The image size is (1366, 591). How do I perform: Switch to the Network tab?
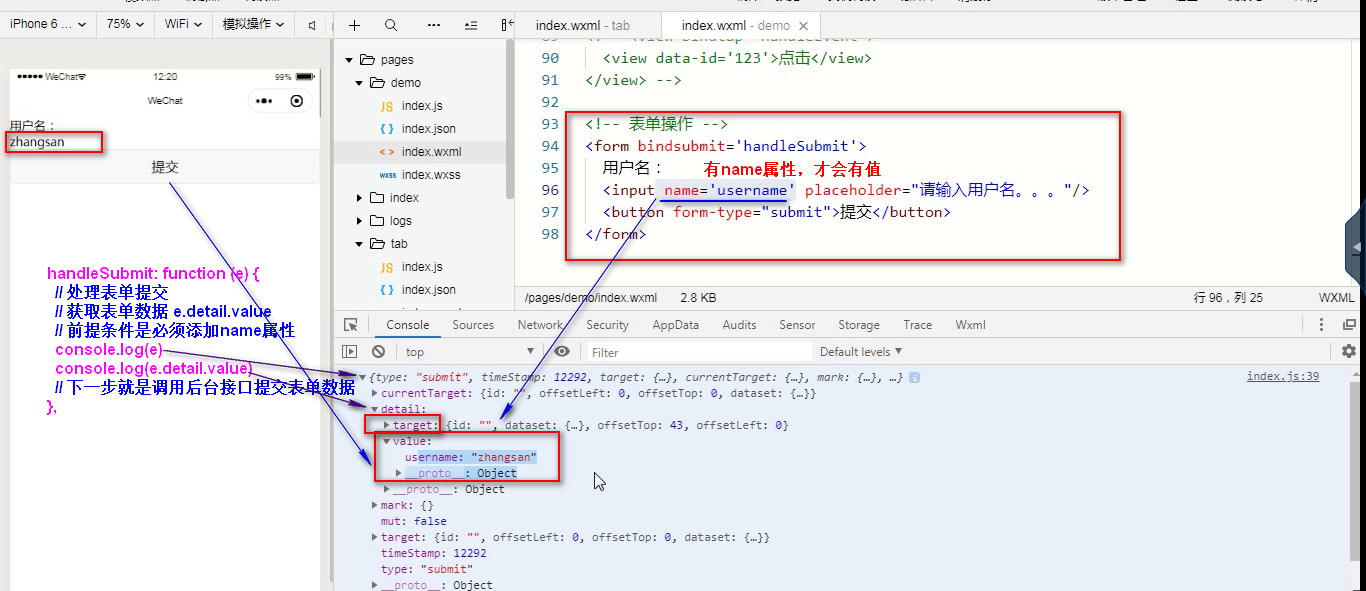pyautogui.click(x=540, y=324)
